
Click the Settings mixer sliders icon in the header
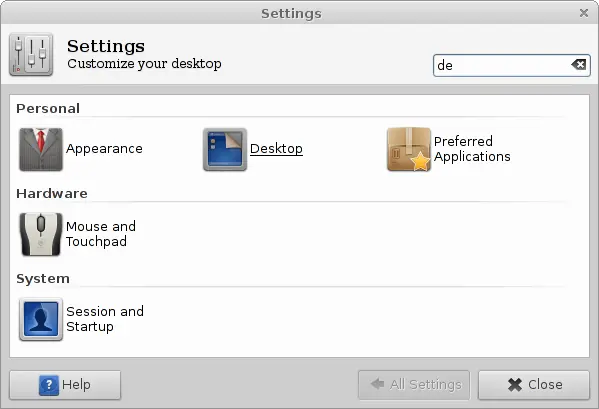point(31,54)
